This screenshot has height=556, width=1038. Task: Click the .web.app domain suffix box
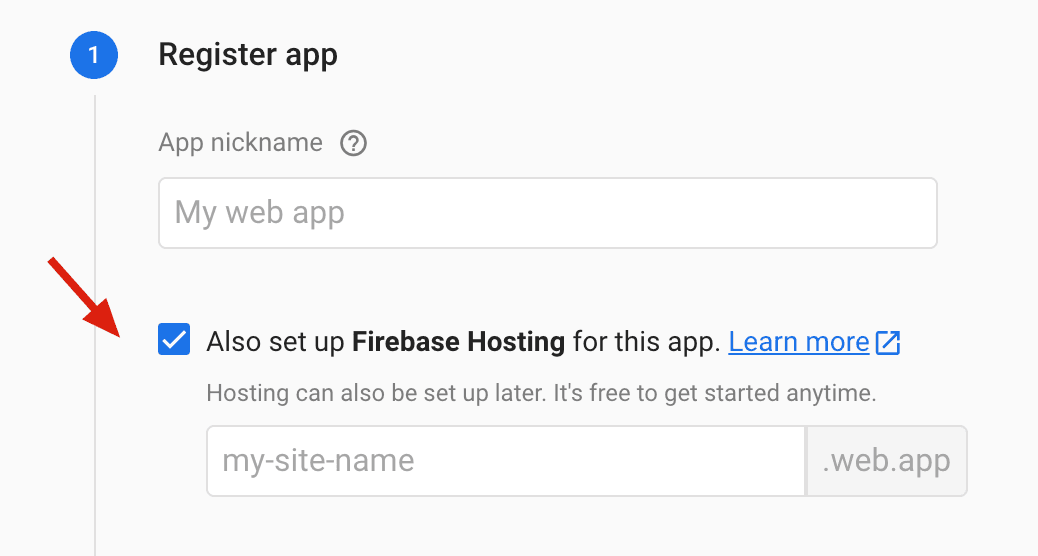pos(886,461)
